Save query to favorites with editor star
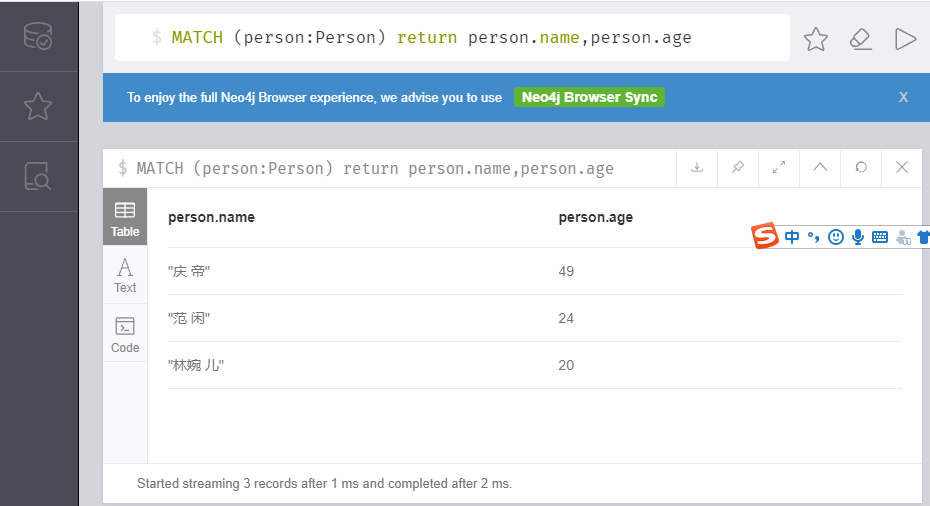The height and width of the screenshot is (506, 930). (816, 39)
